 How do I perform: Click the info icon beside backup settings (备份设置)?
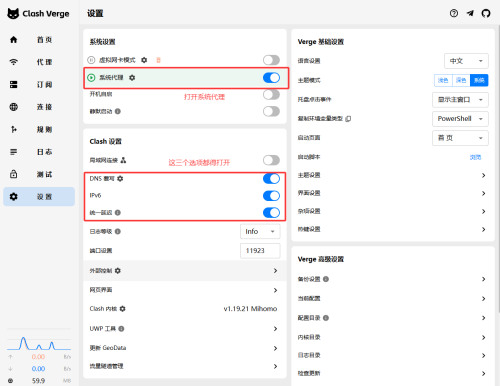point(326,279)
